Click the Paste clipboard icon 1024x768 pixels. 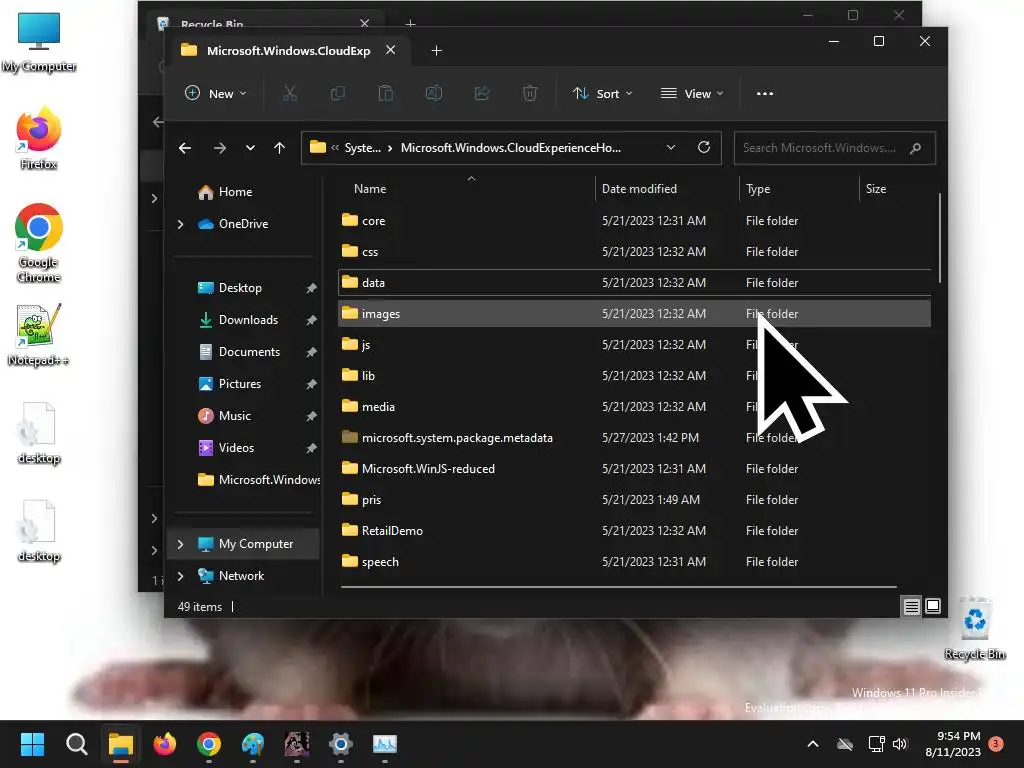pyautogui.click(x=385, y=93)
